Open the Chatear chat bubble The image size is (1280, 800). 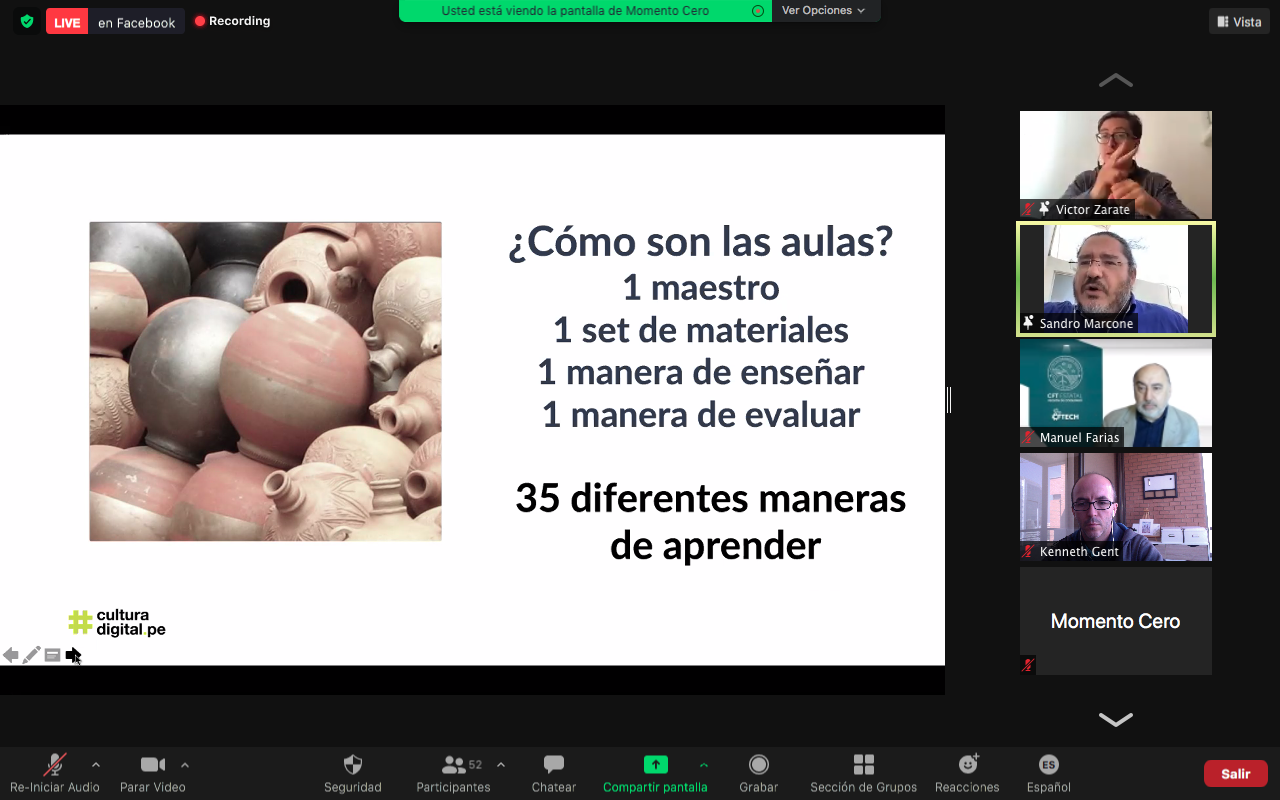[553, 765]
